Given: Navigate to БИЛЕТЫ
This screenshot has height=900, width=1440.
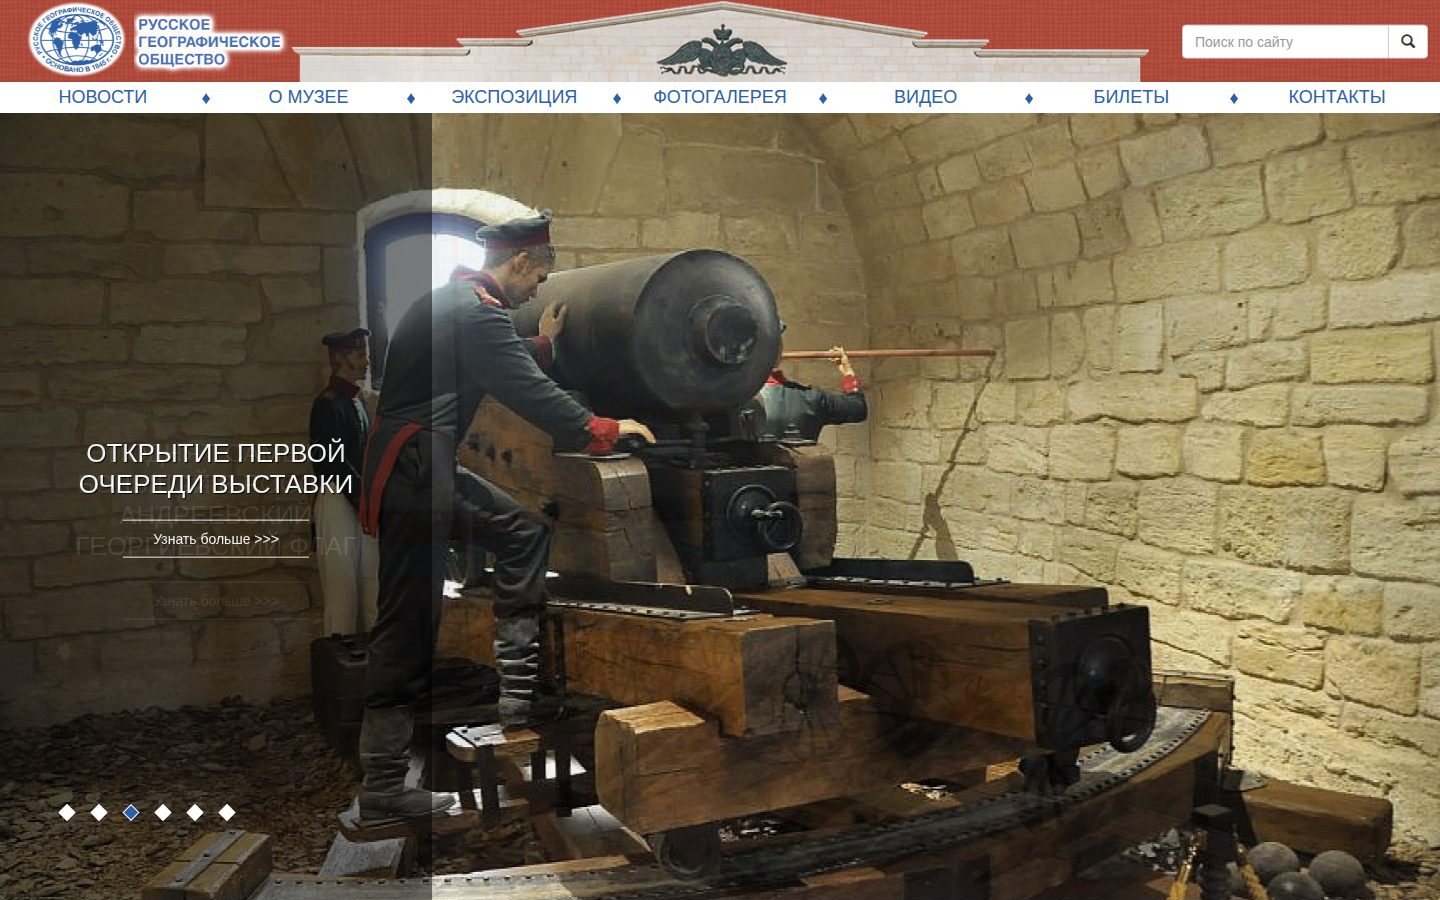Looking at the screenshot, I should [1131, 97].
